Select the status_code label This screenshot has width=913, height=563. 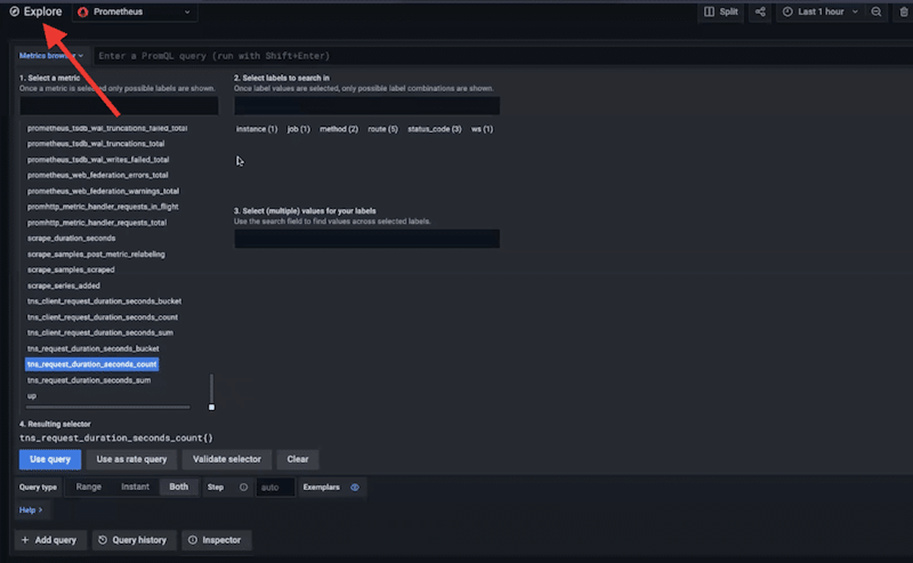(434, 129)
